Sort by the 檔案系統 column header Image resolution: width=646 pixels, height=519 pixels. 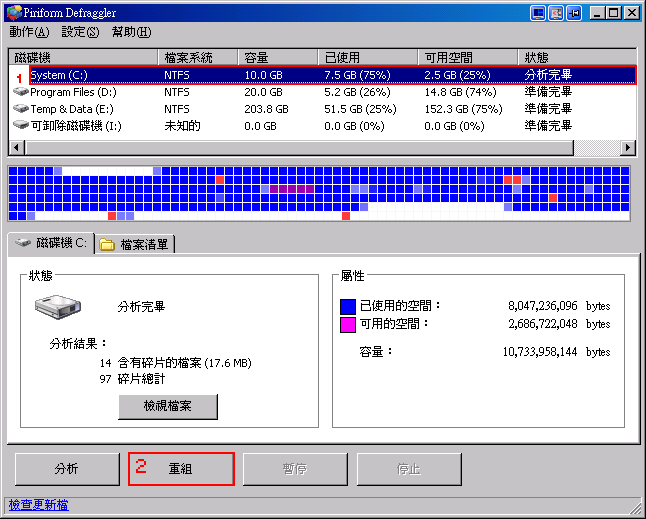198,57
